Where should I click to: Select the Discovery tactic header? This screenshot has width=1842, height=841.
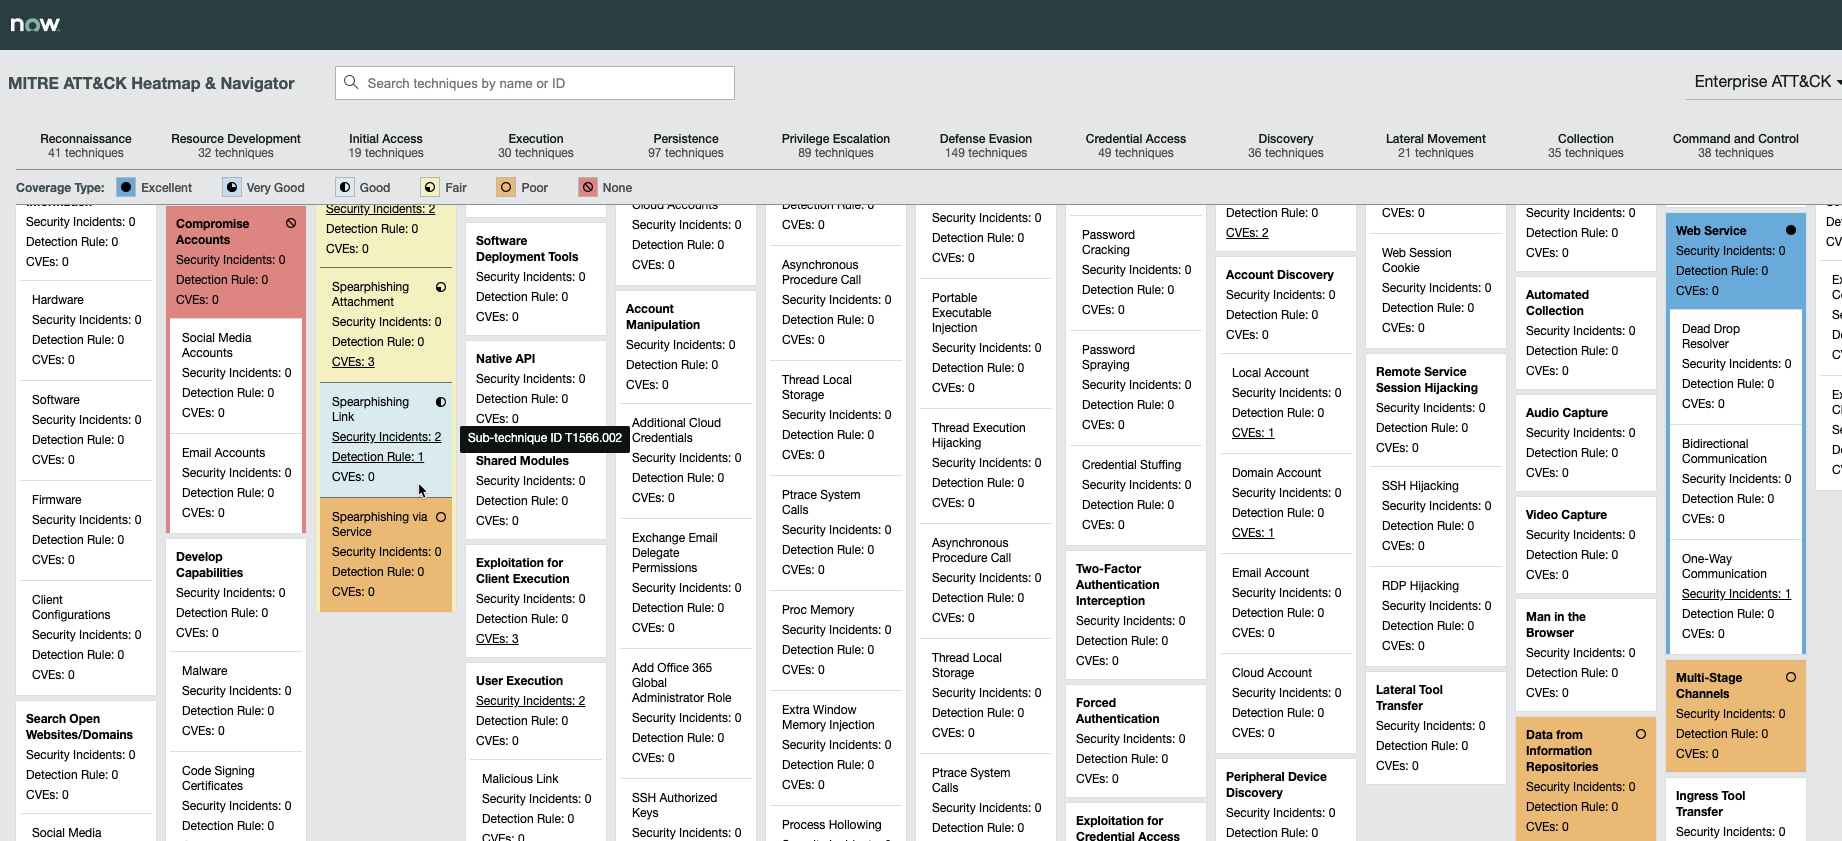point(1286,146)
